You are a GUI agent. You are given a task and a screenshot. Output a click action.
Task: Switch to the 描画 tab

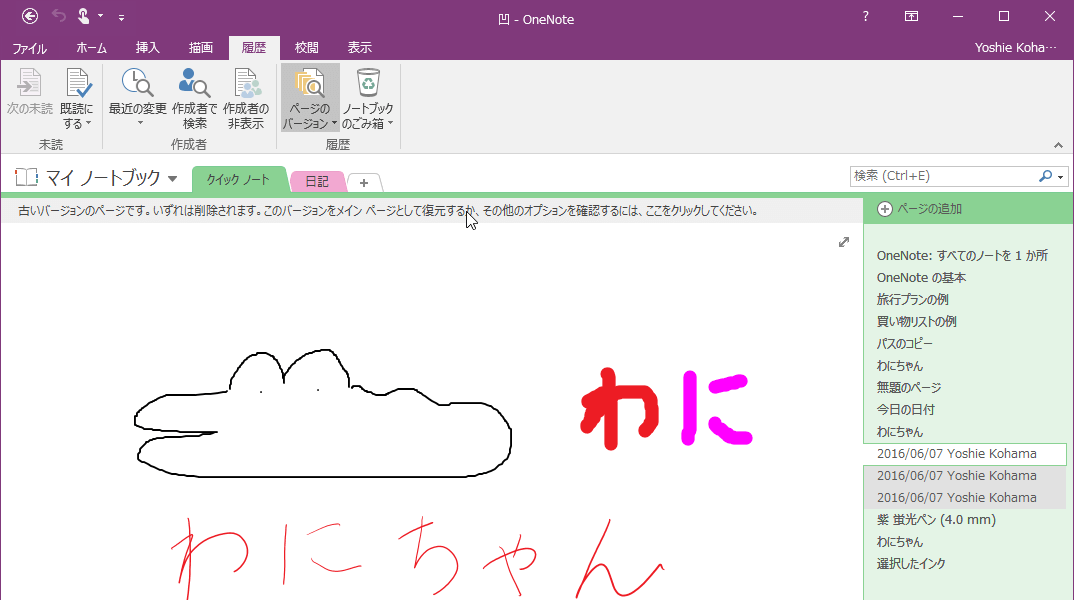click(201, 48)
